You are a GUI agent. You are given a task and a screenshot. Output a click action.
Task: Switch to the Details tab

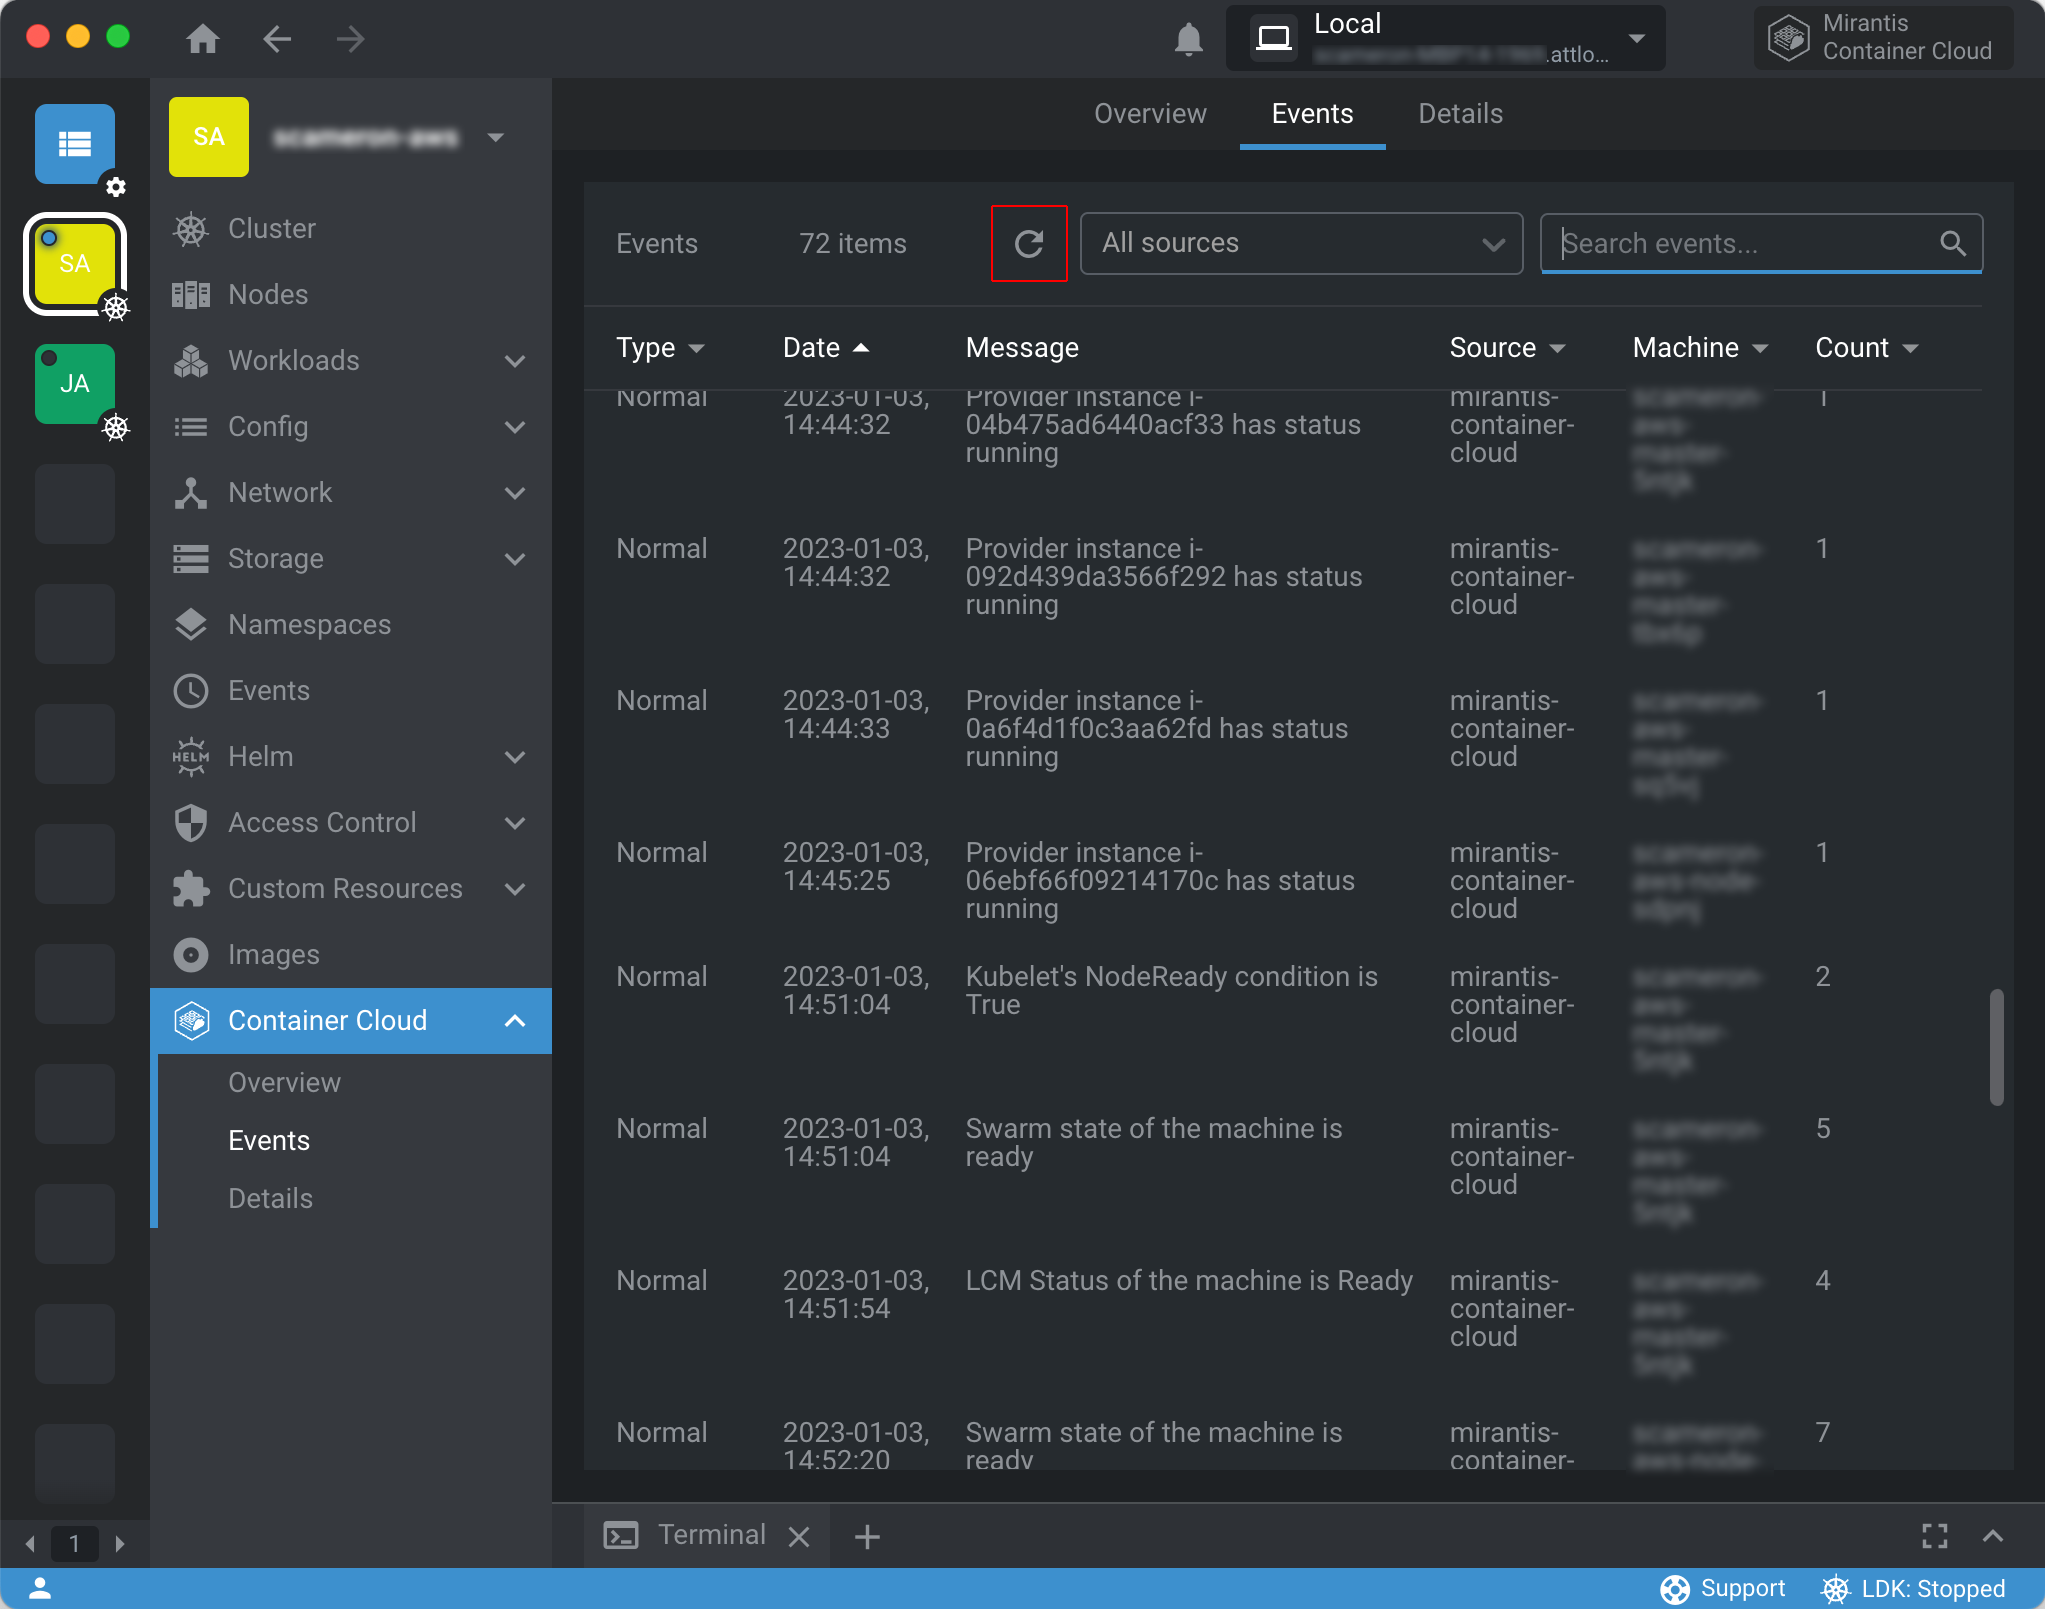pos(1460,114)
